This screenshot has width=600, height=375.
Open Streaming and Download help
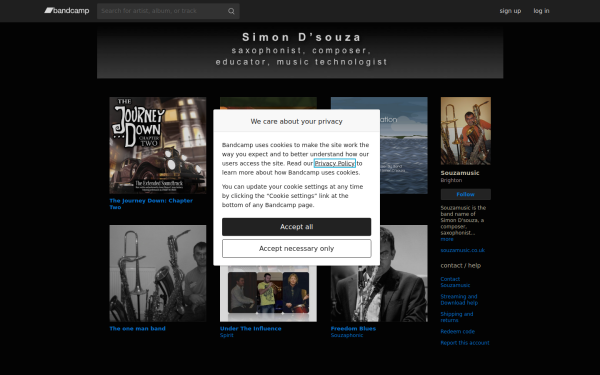coord(459,300)
